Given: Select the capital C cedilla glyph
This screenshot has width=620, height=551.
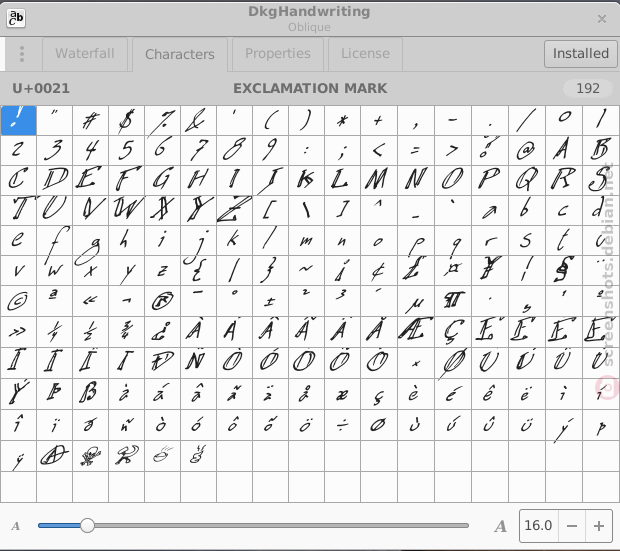Looking at the screenshot, I should (453, 331).
